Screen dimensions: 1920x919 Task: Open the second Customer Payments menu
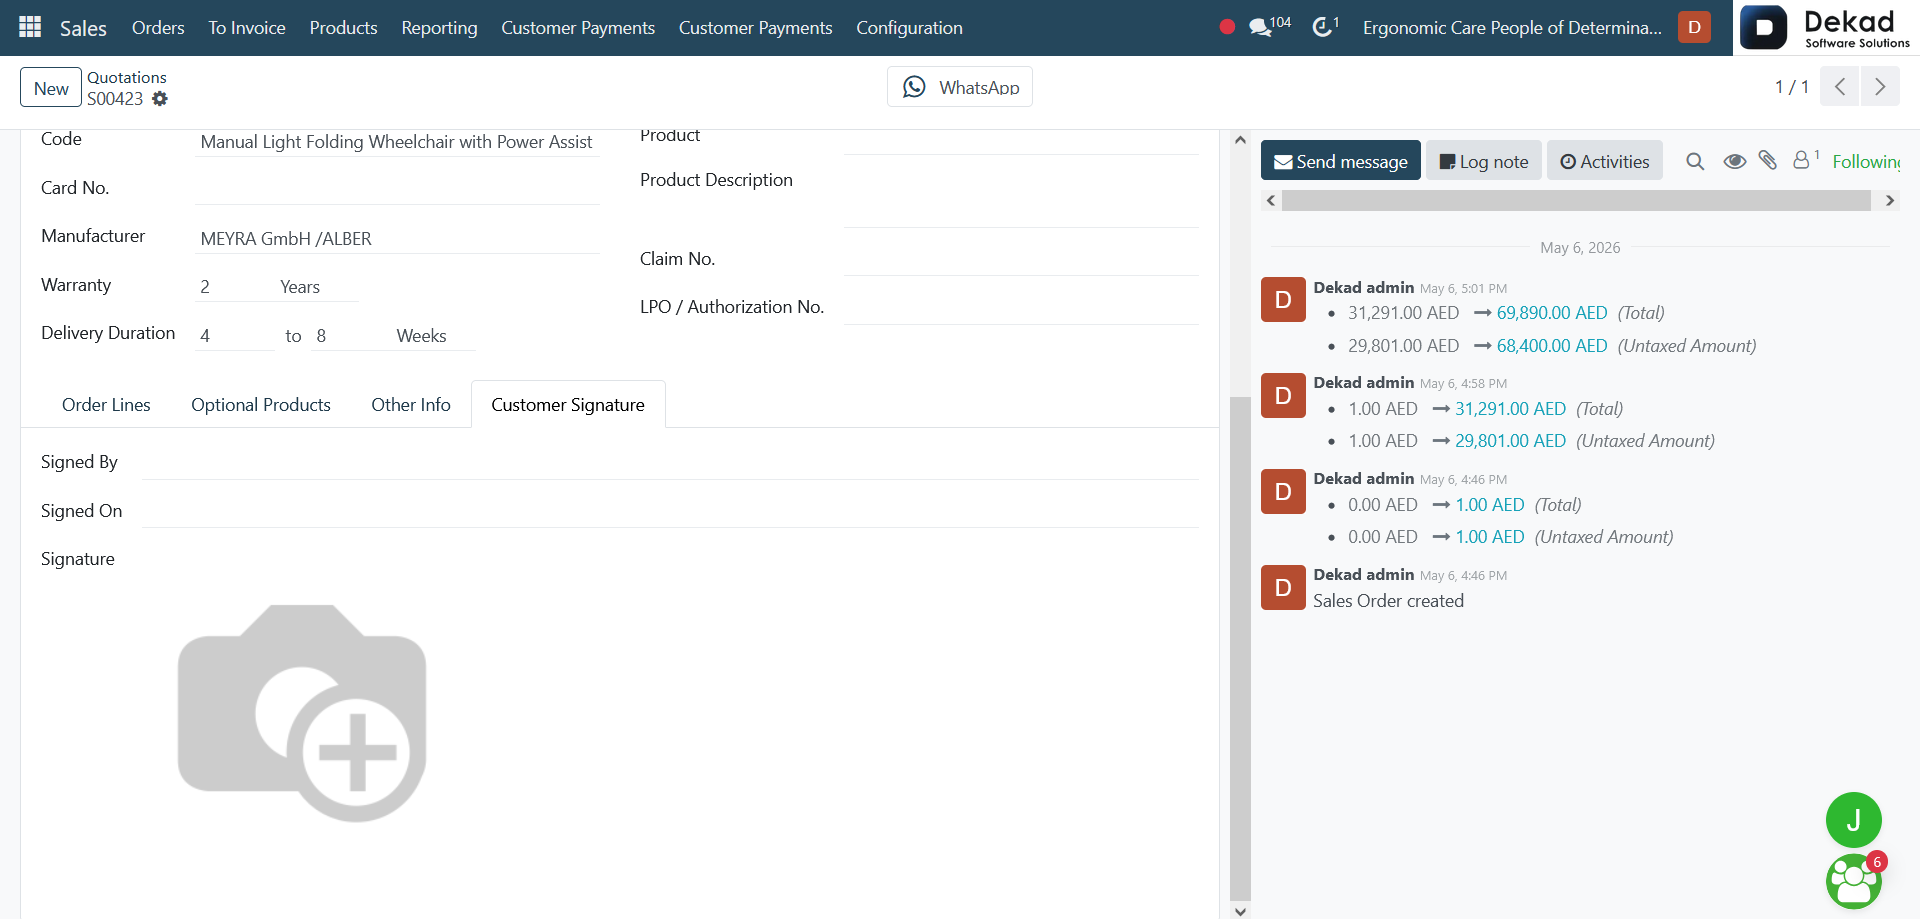click(755, 28)
